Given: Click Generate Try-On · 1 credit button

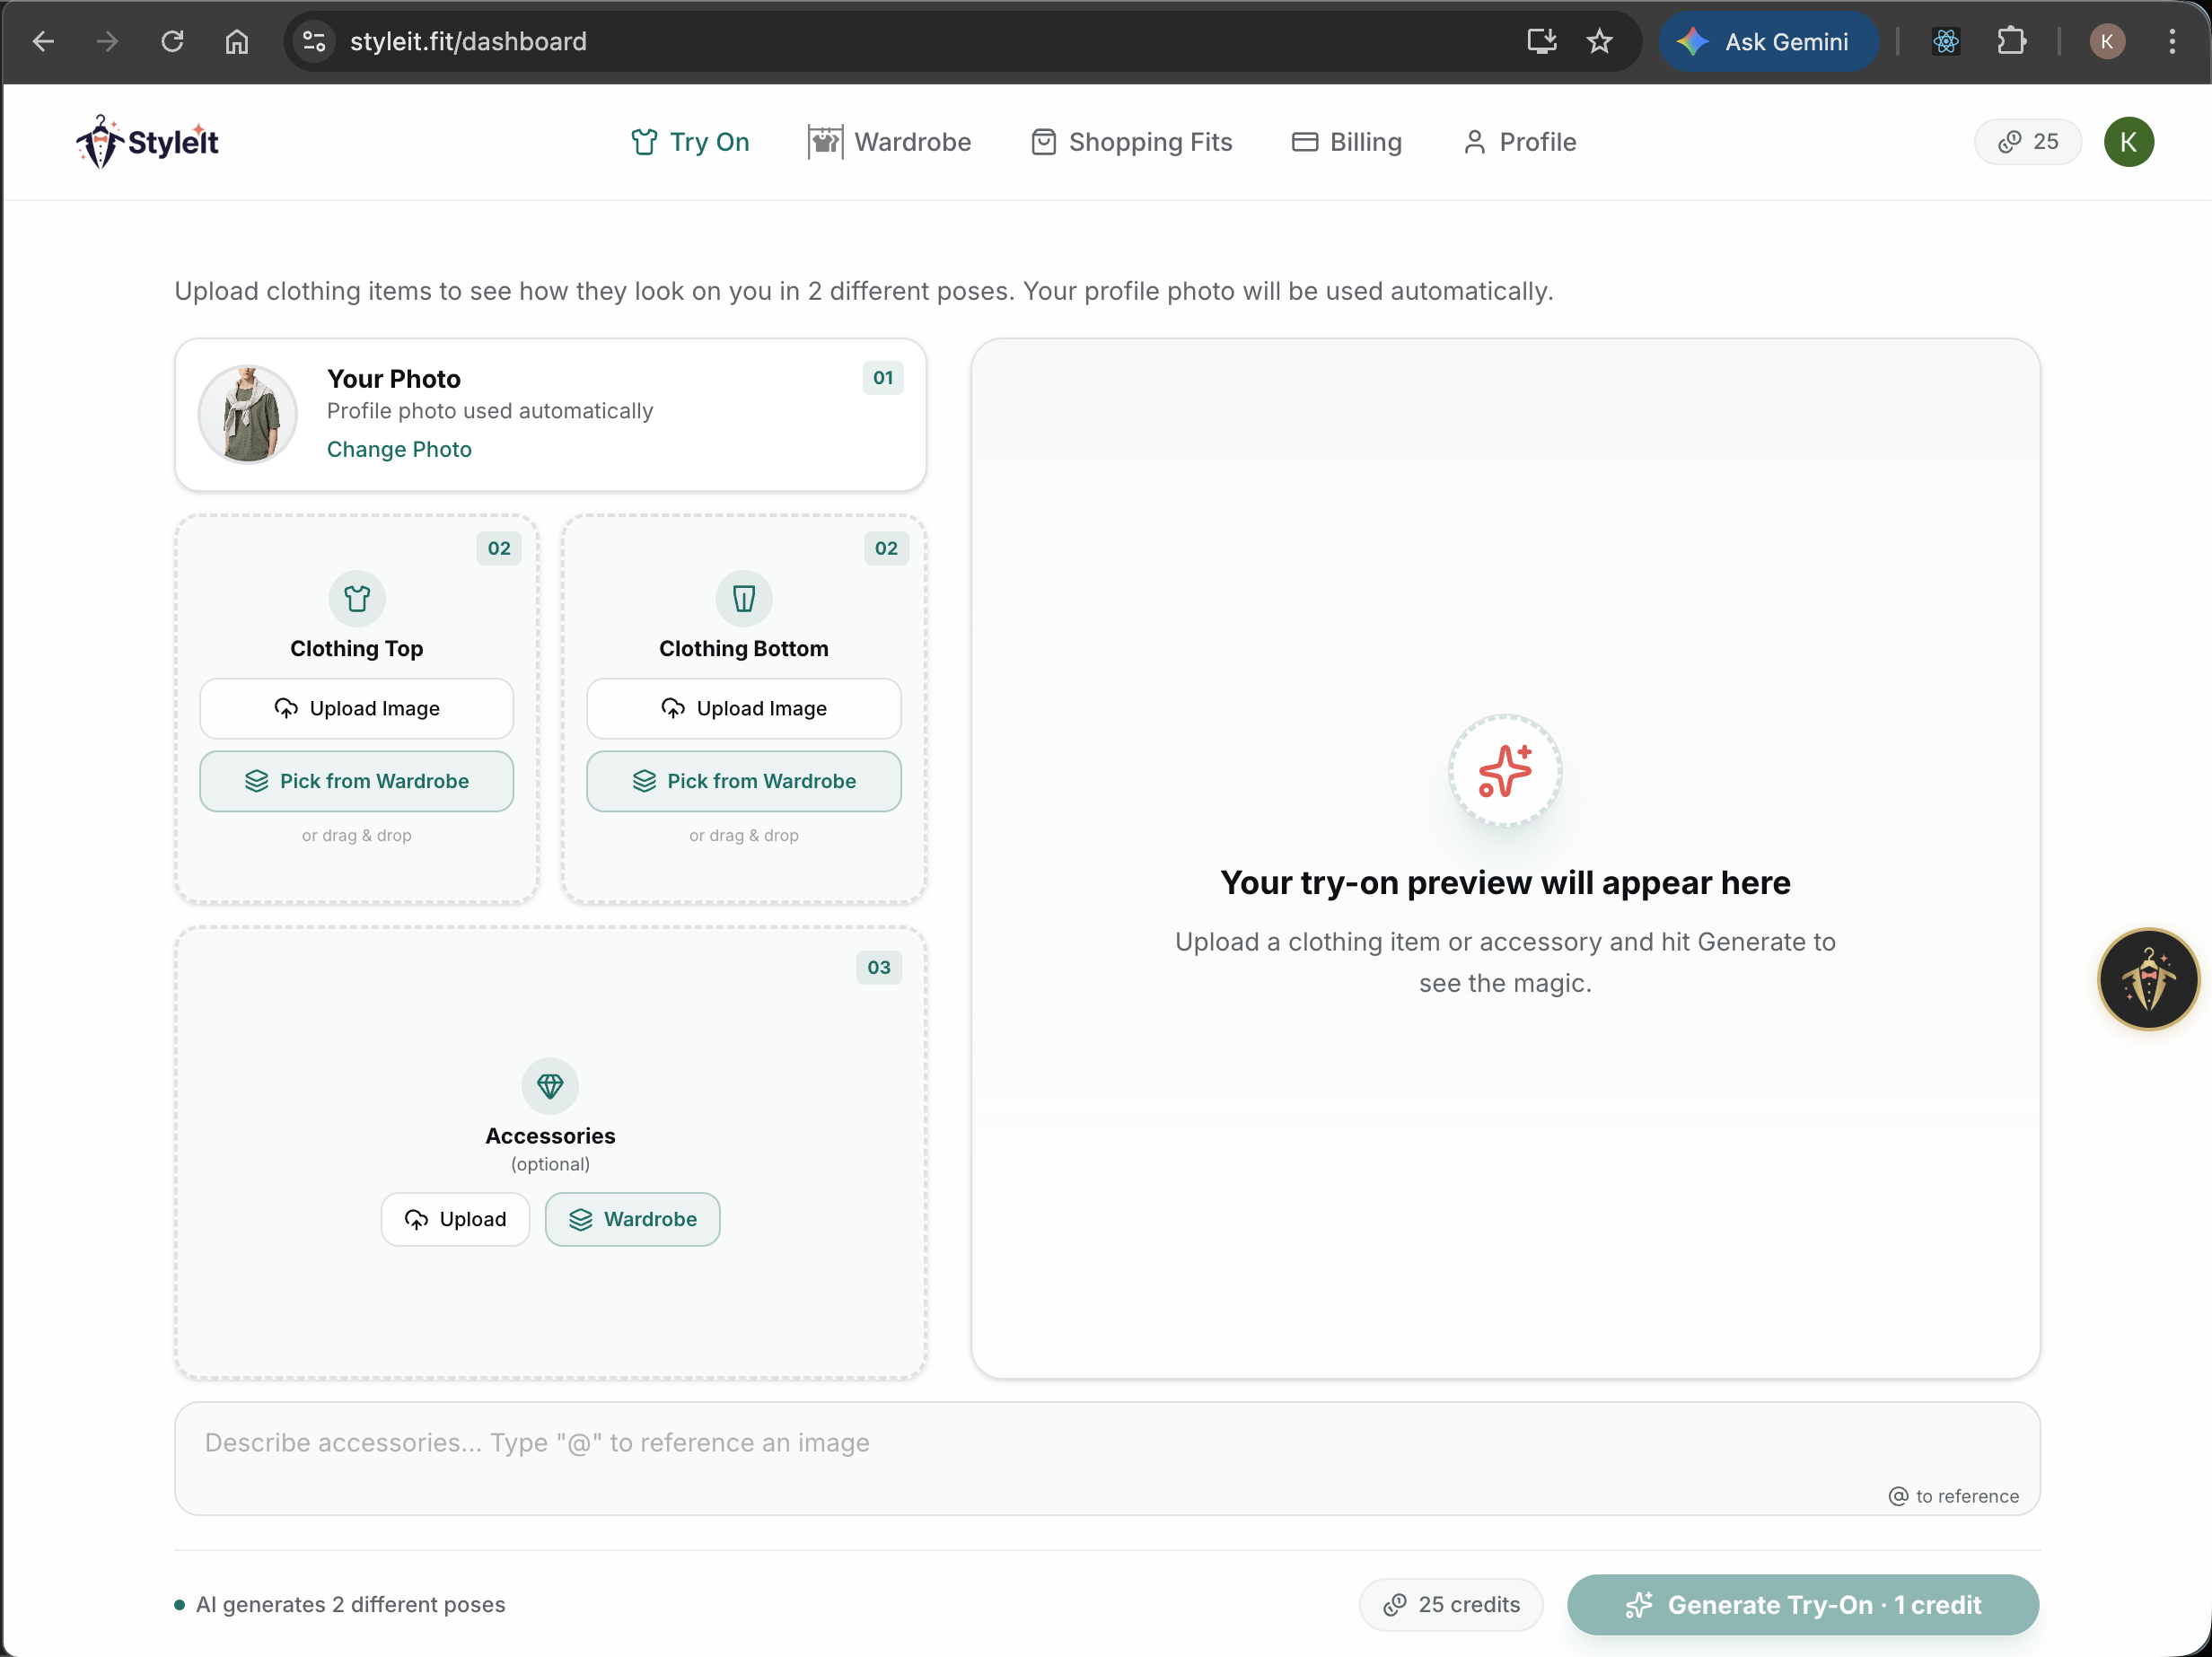Looking at the screenshot, I should [1803, 1604].
